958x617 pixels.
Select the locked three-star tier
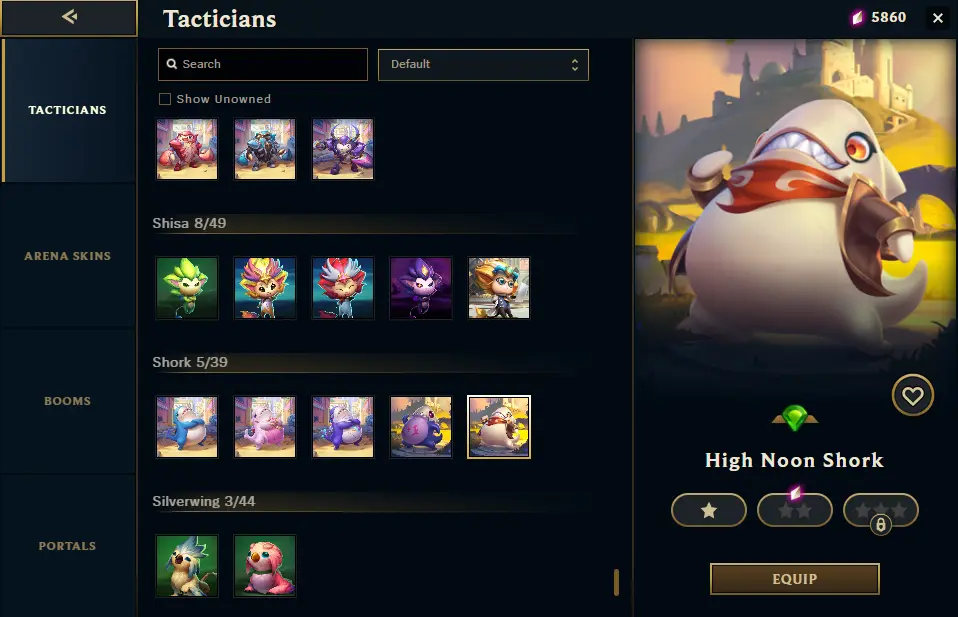(880, 510)
